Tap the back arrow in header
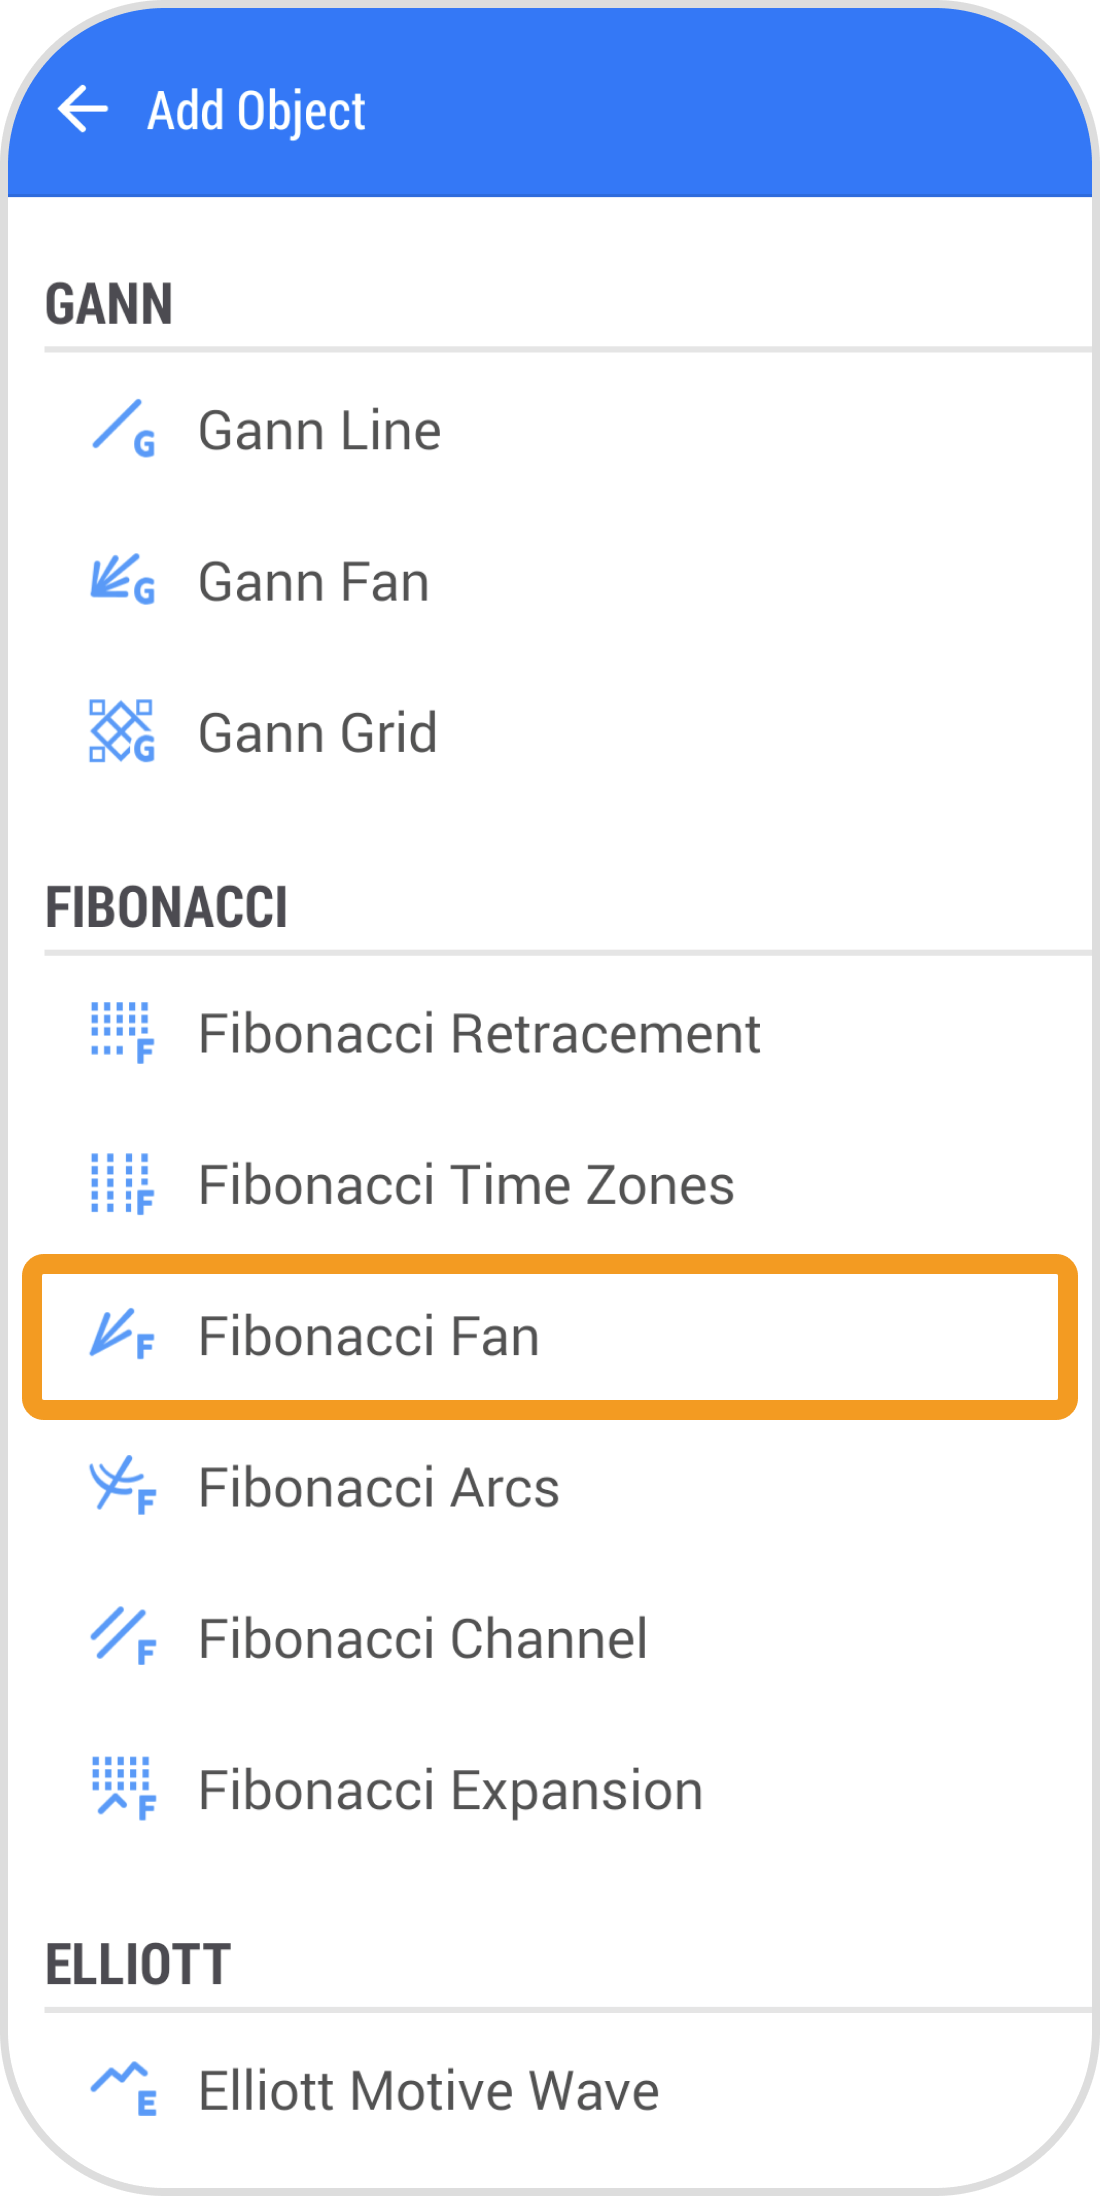This screenshot has height=2196, width=1100. click(83, 109)
